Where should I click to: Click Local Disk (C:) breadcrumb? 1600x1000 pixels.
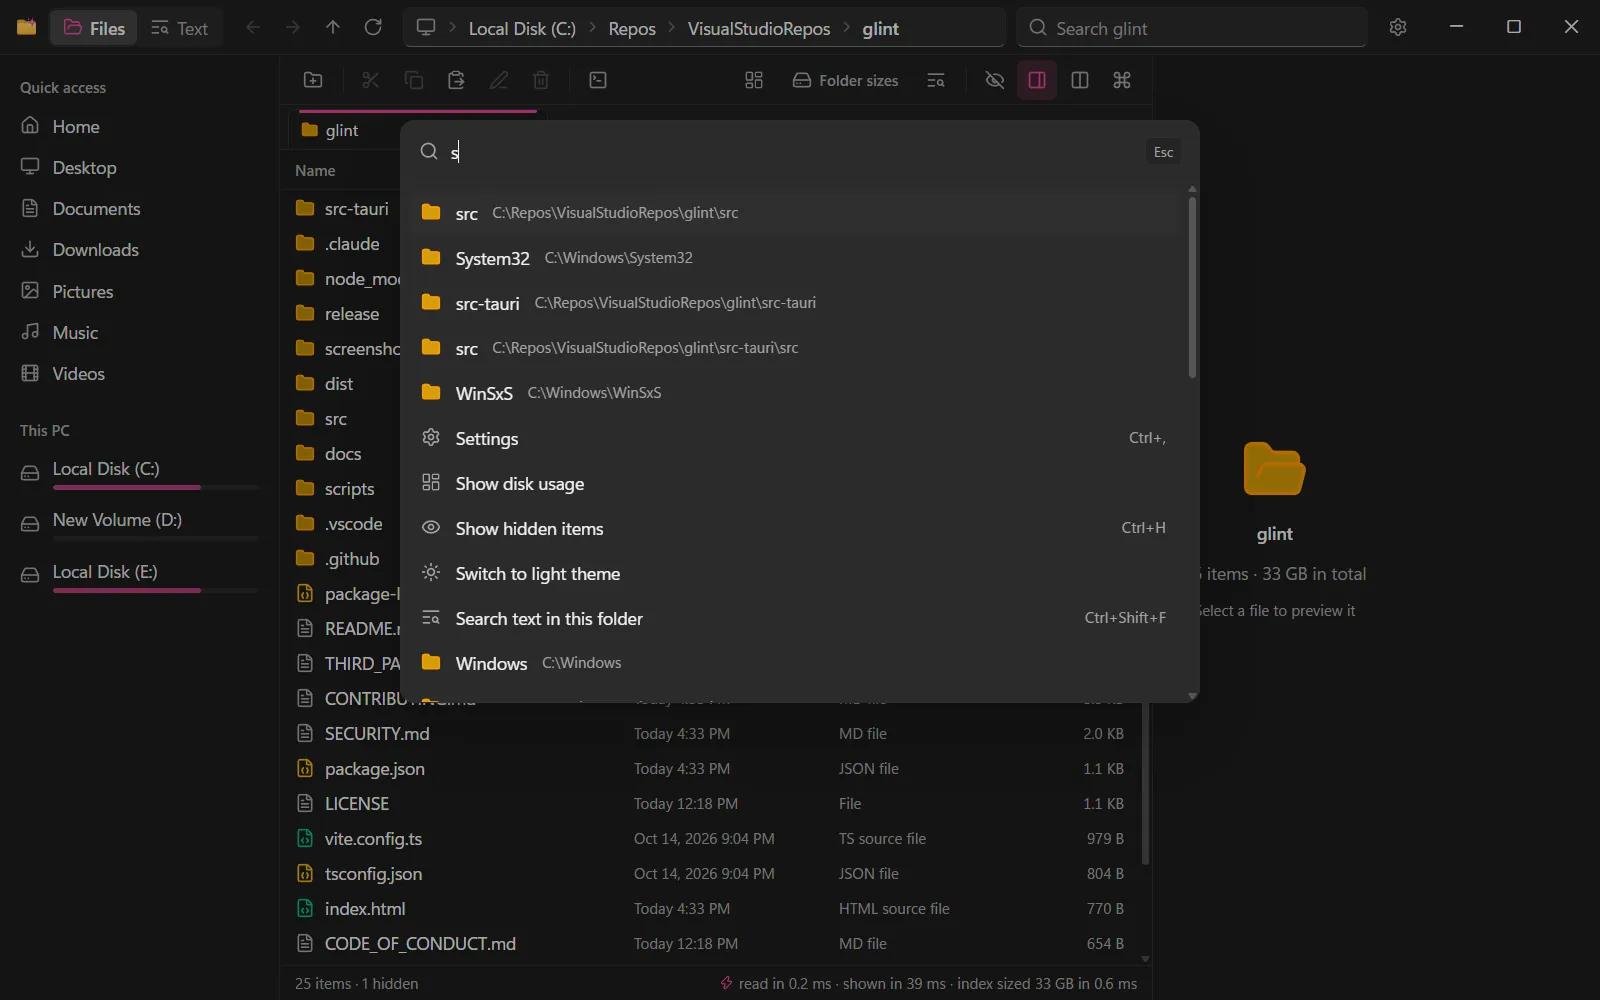(x=522, y=29)
